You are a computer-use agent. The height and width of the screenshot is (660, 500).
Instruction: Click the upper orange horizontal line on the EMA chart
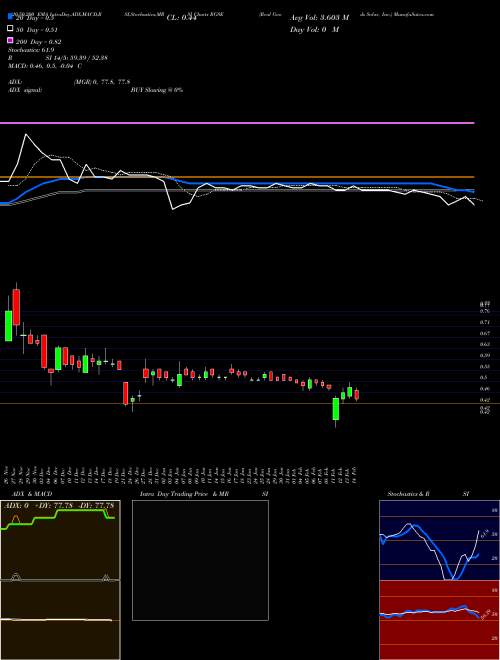tap(237, 177)
